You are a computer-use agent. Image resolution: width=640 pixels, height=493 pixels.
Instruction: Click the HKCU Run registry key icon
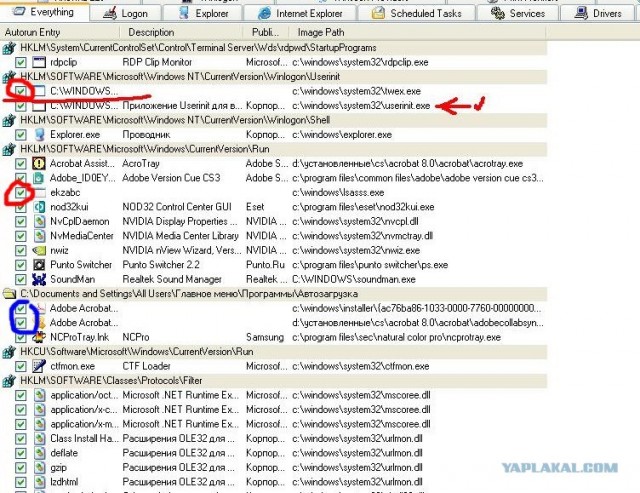pos(9,351)
